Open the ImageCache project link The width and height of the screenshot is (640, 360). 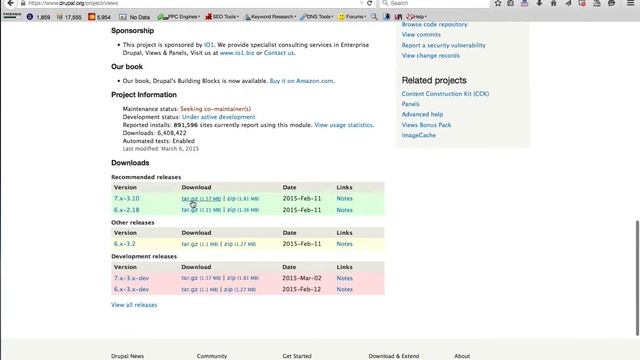419,135
